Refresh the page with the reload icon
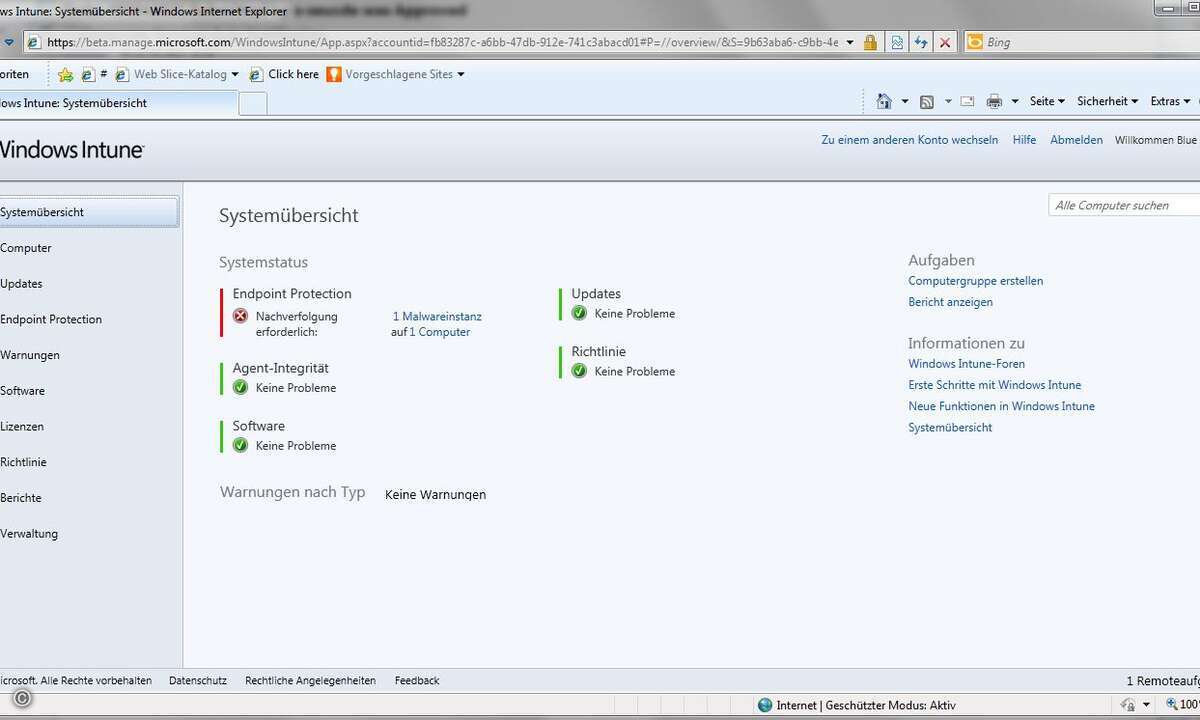The width and height of the screenshot is (1200, 720). click(921, 42)
